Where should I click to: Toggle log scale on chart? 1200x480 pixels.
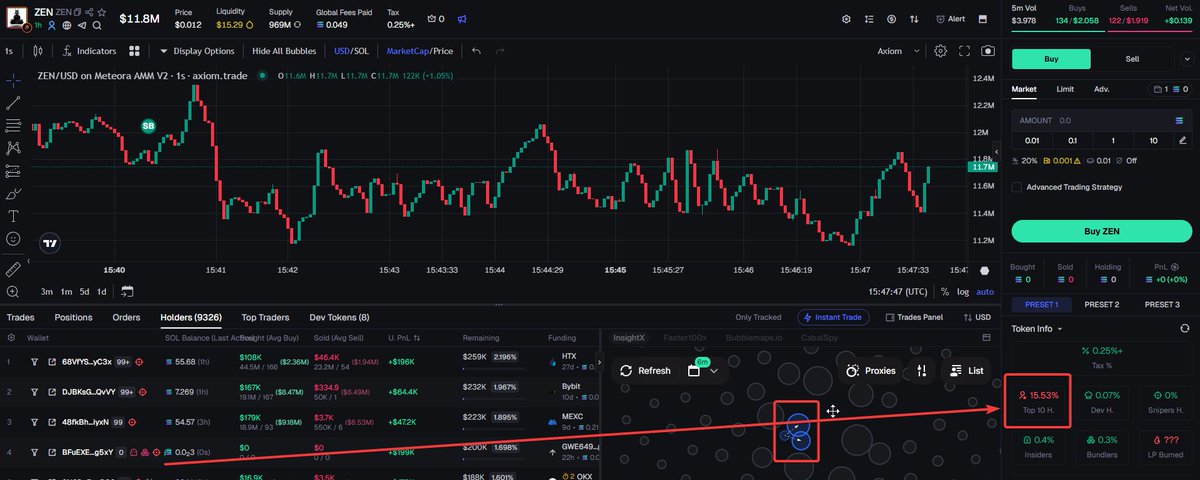point(963,292)
